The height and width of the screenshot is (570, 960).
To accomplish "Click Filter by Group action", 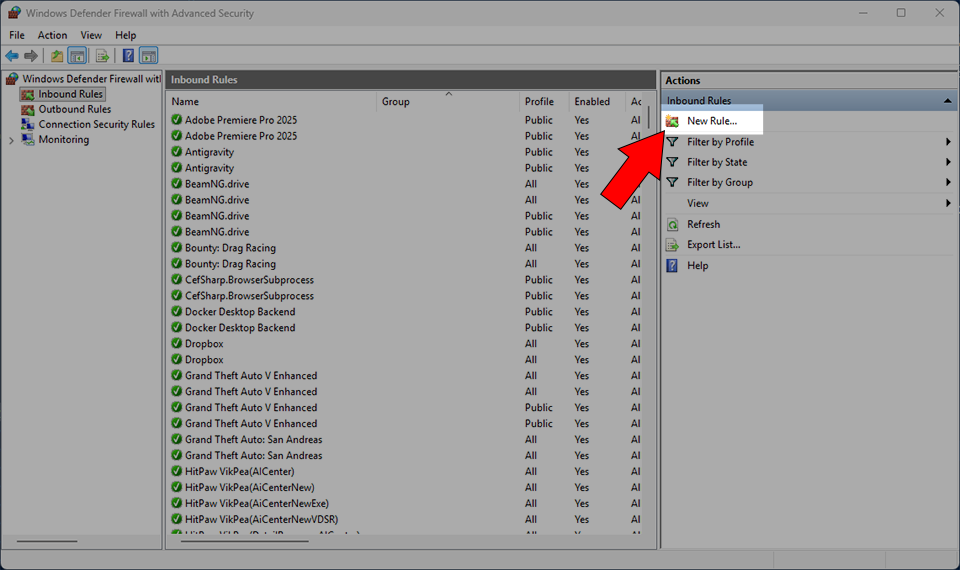I will pyautogui.click(x=720, y=182).
